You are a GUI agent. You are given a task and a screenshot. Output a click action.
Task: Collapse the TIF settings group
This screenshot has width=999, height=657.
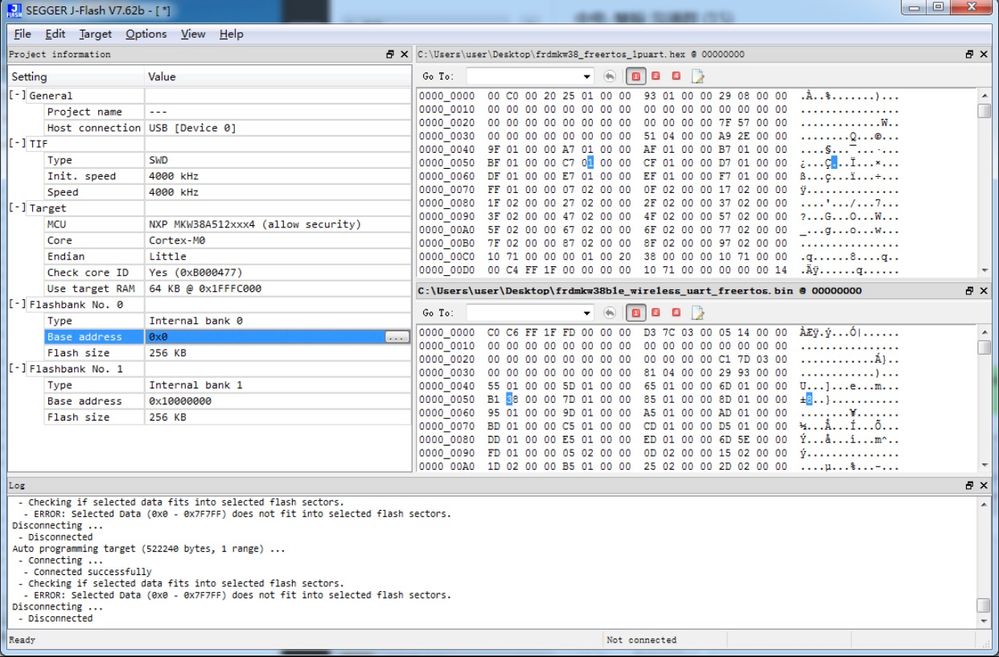pyautogui.click(x=17, y=144)
